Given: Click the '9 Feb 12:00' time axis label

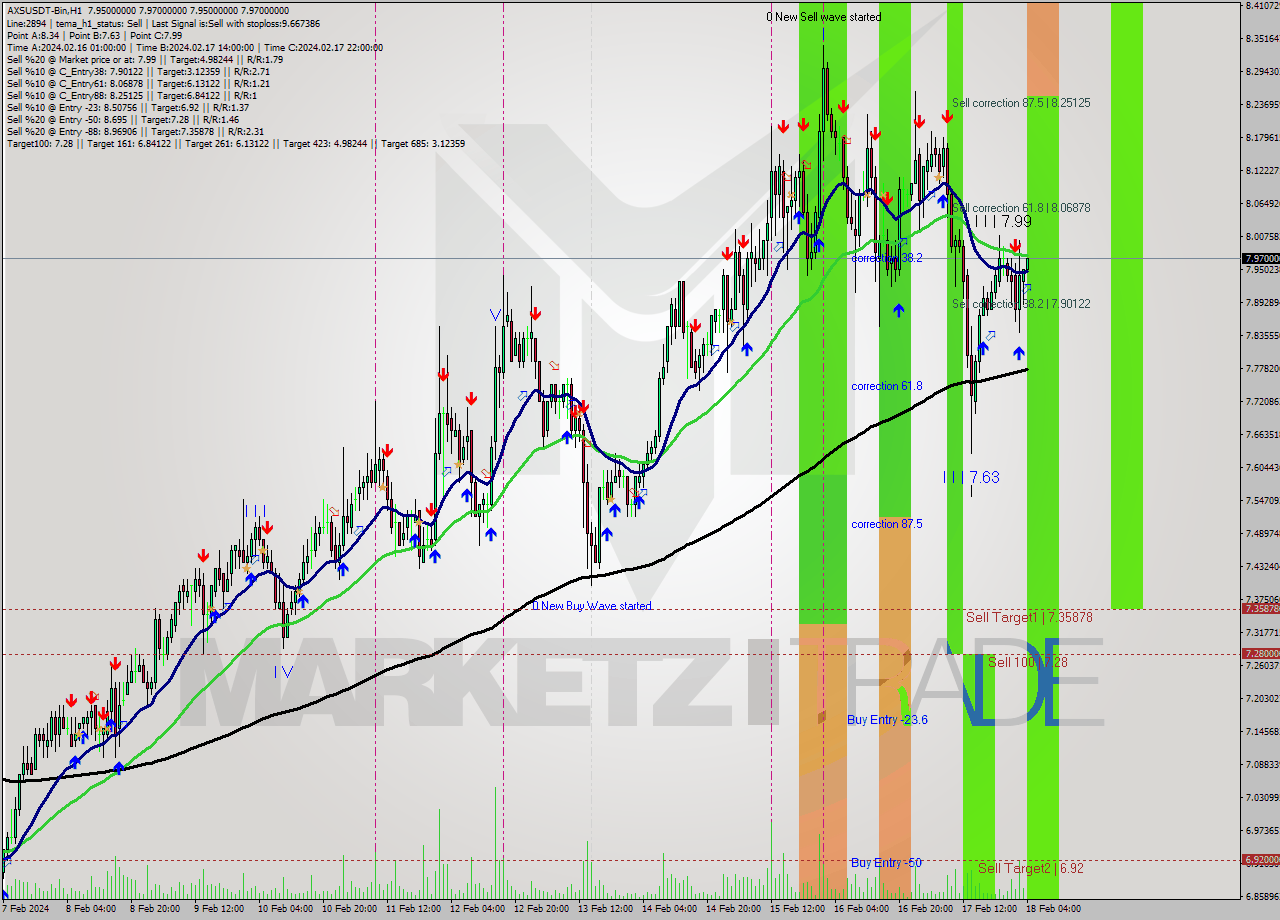Looking at the screenshot, I should click(x=218, y=909).
